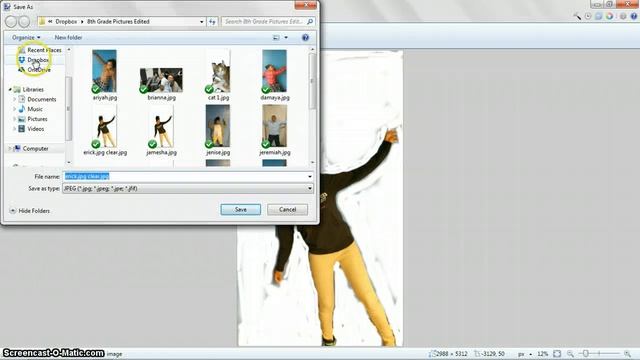Select OneDrive in the navigation pane
This screenshot has height=360, width=640.
34,70
